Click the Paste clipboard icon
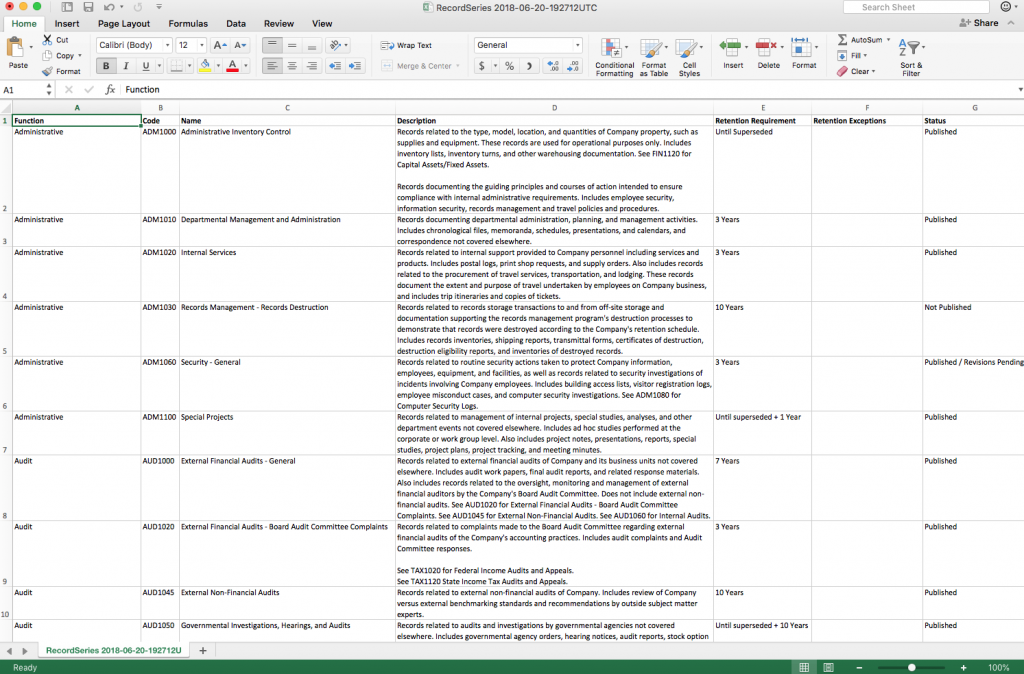 click(x=17, y=48)
